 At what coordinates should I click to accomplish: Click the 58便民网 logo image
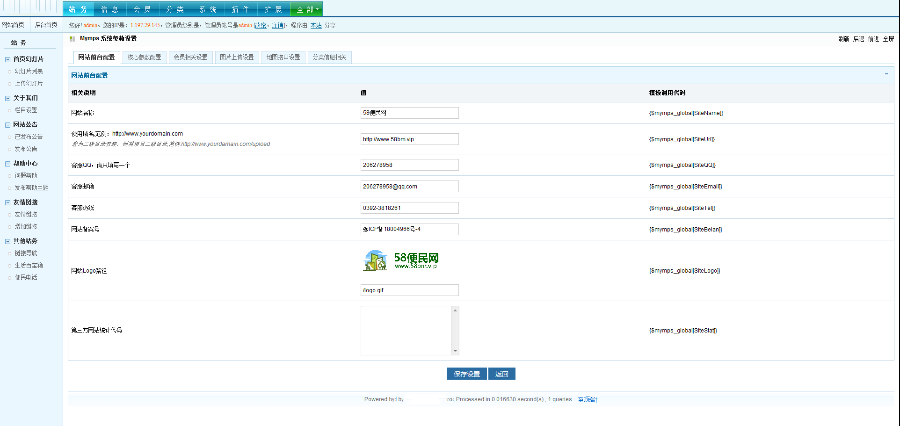pyautogui.click(x=401, y=261)
